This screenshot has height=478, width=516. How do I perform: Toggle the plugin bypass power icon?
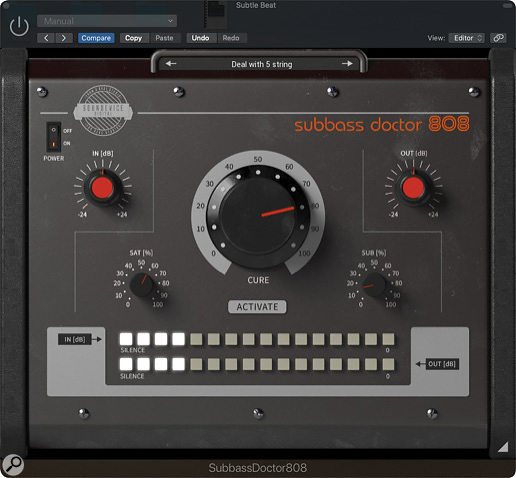coord(19,26)
